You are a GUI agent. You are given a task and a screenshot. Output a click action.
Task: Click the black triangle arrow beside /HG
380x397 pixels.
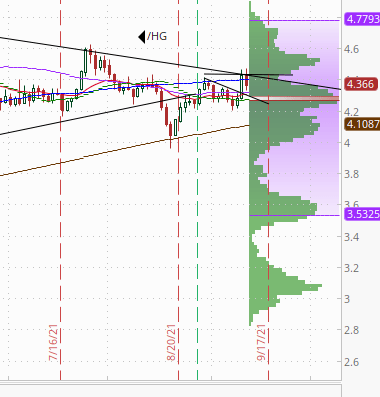pyautogui.click(x=142, y=37)
